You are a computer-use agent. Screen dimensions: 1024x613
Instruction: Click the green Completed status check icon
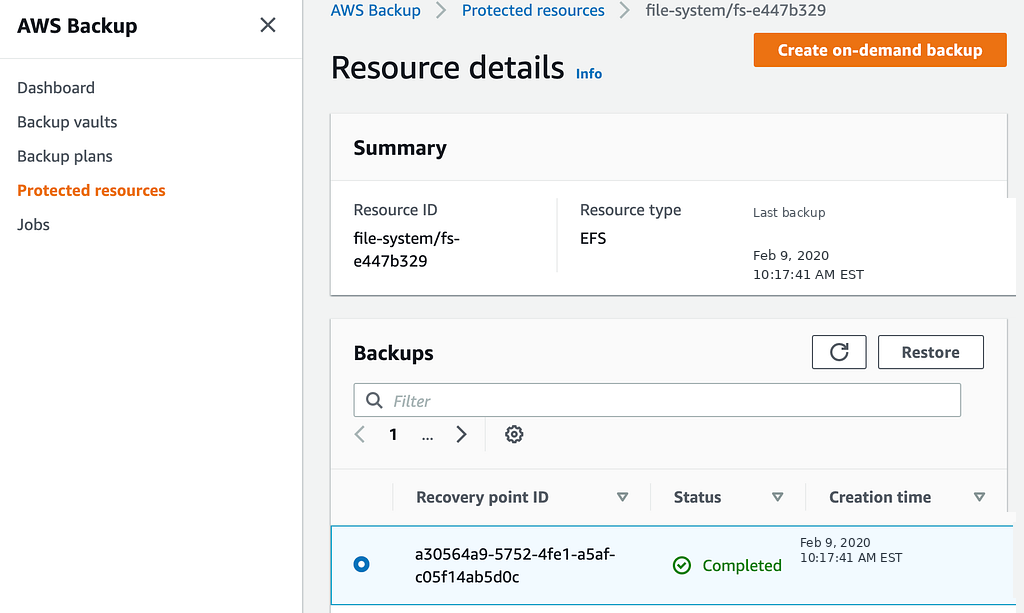(682, 565)
